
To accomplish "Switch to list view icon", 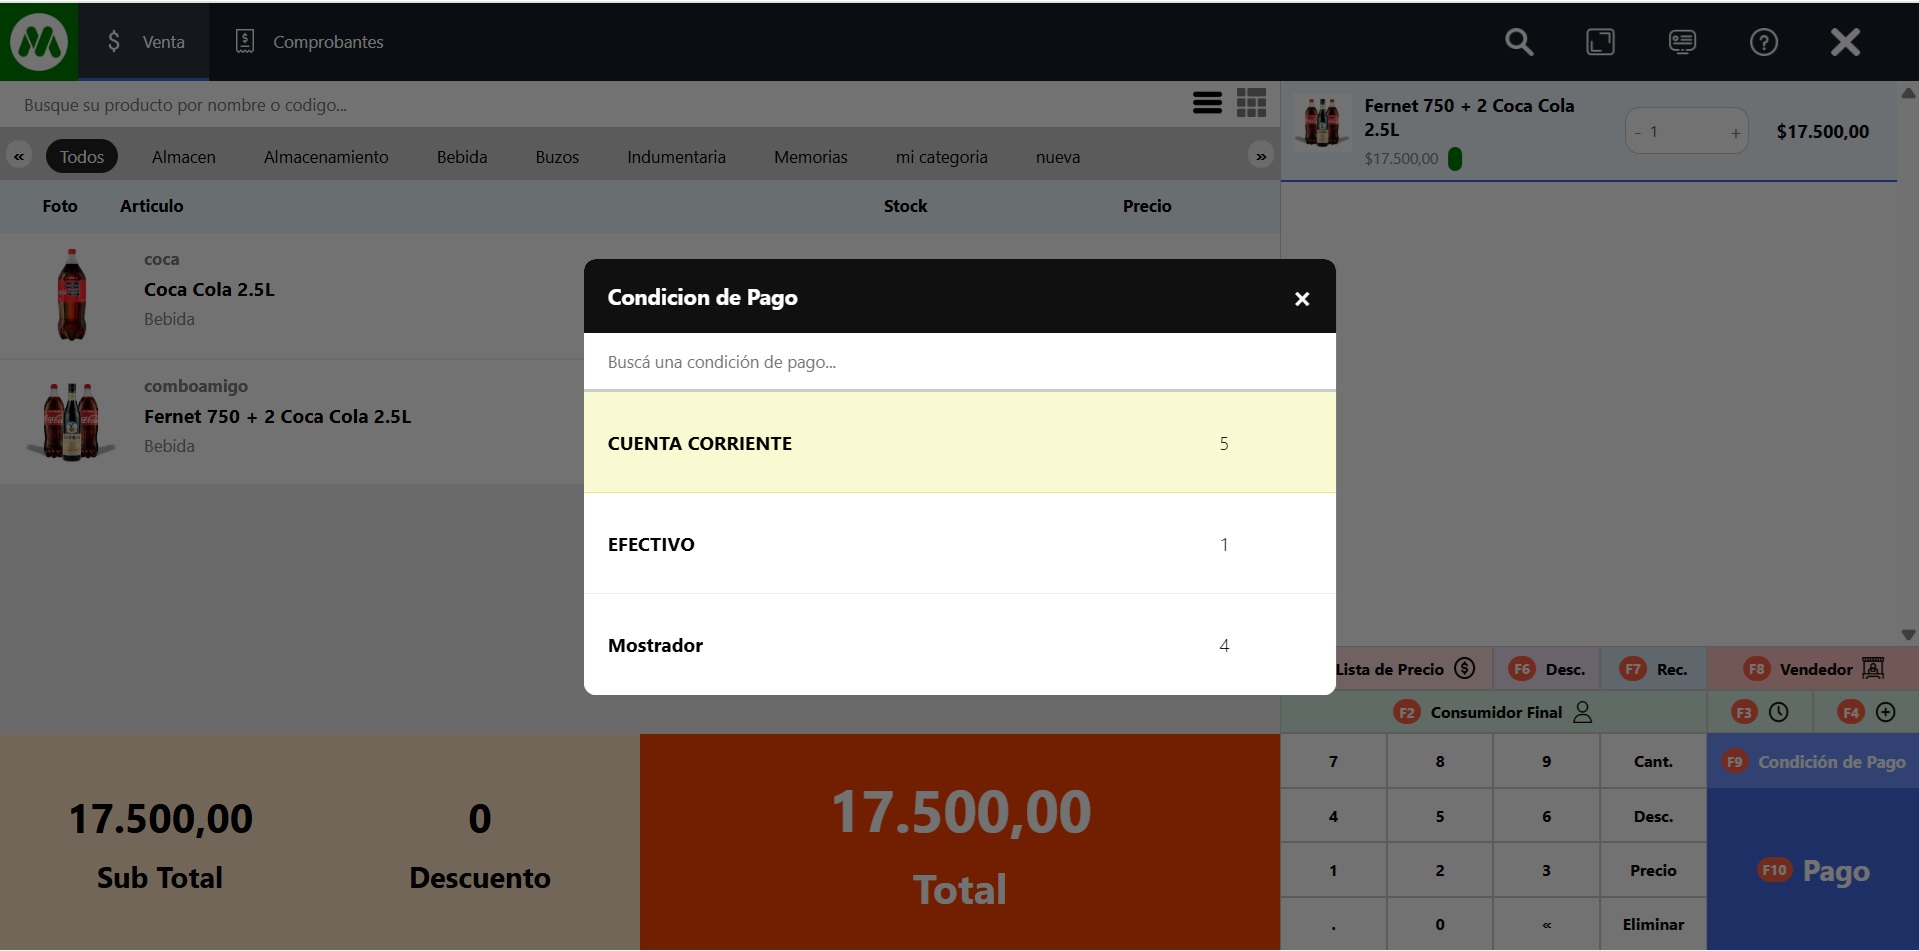I will click(x=1207, y=103).
